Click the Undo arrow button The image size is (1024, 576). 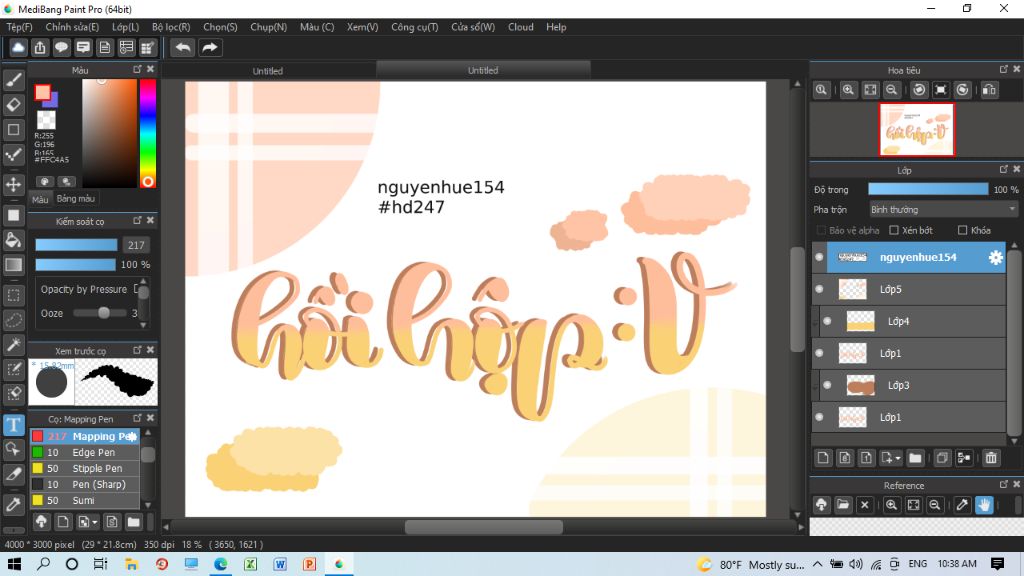pos(183,47)
